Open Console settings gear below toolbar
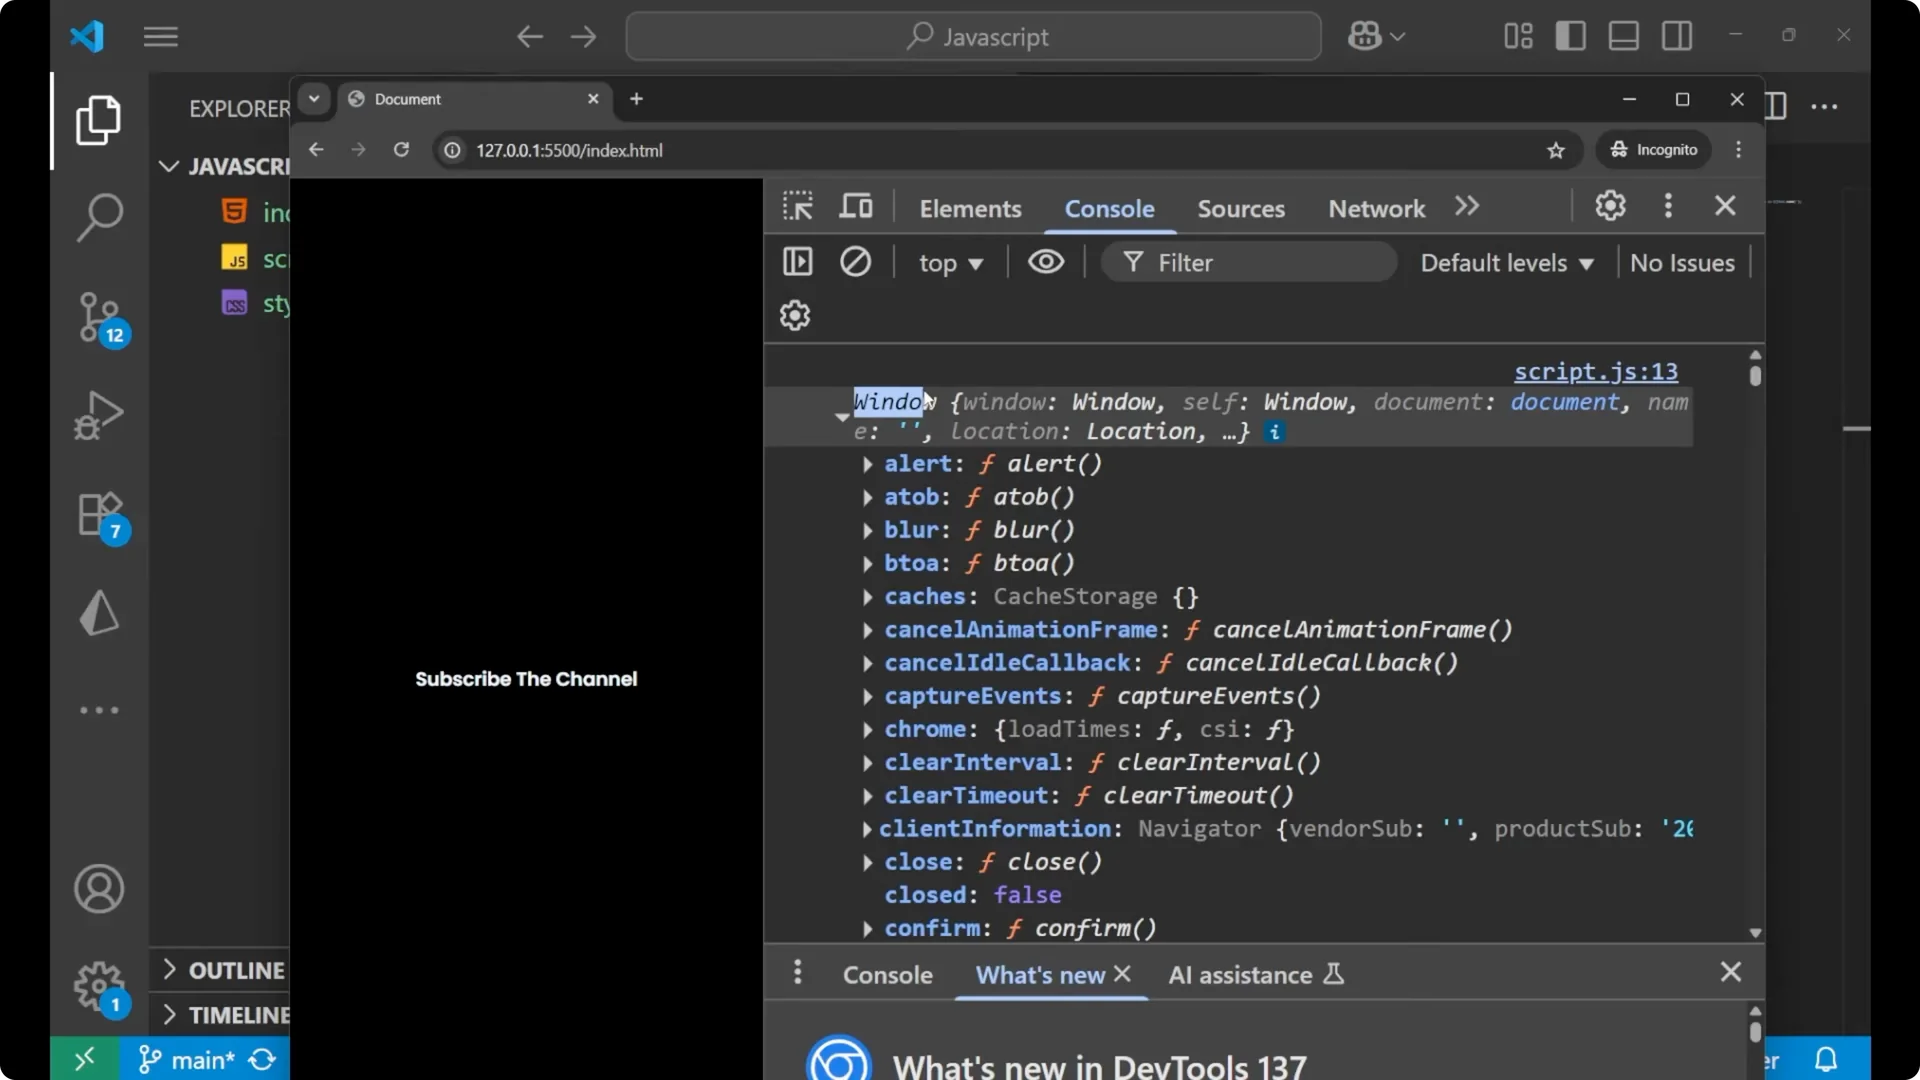Image resolution: width=1920 pixels, height=1080 pixels. pyautogui.click(x=795, y=316)
